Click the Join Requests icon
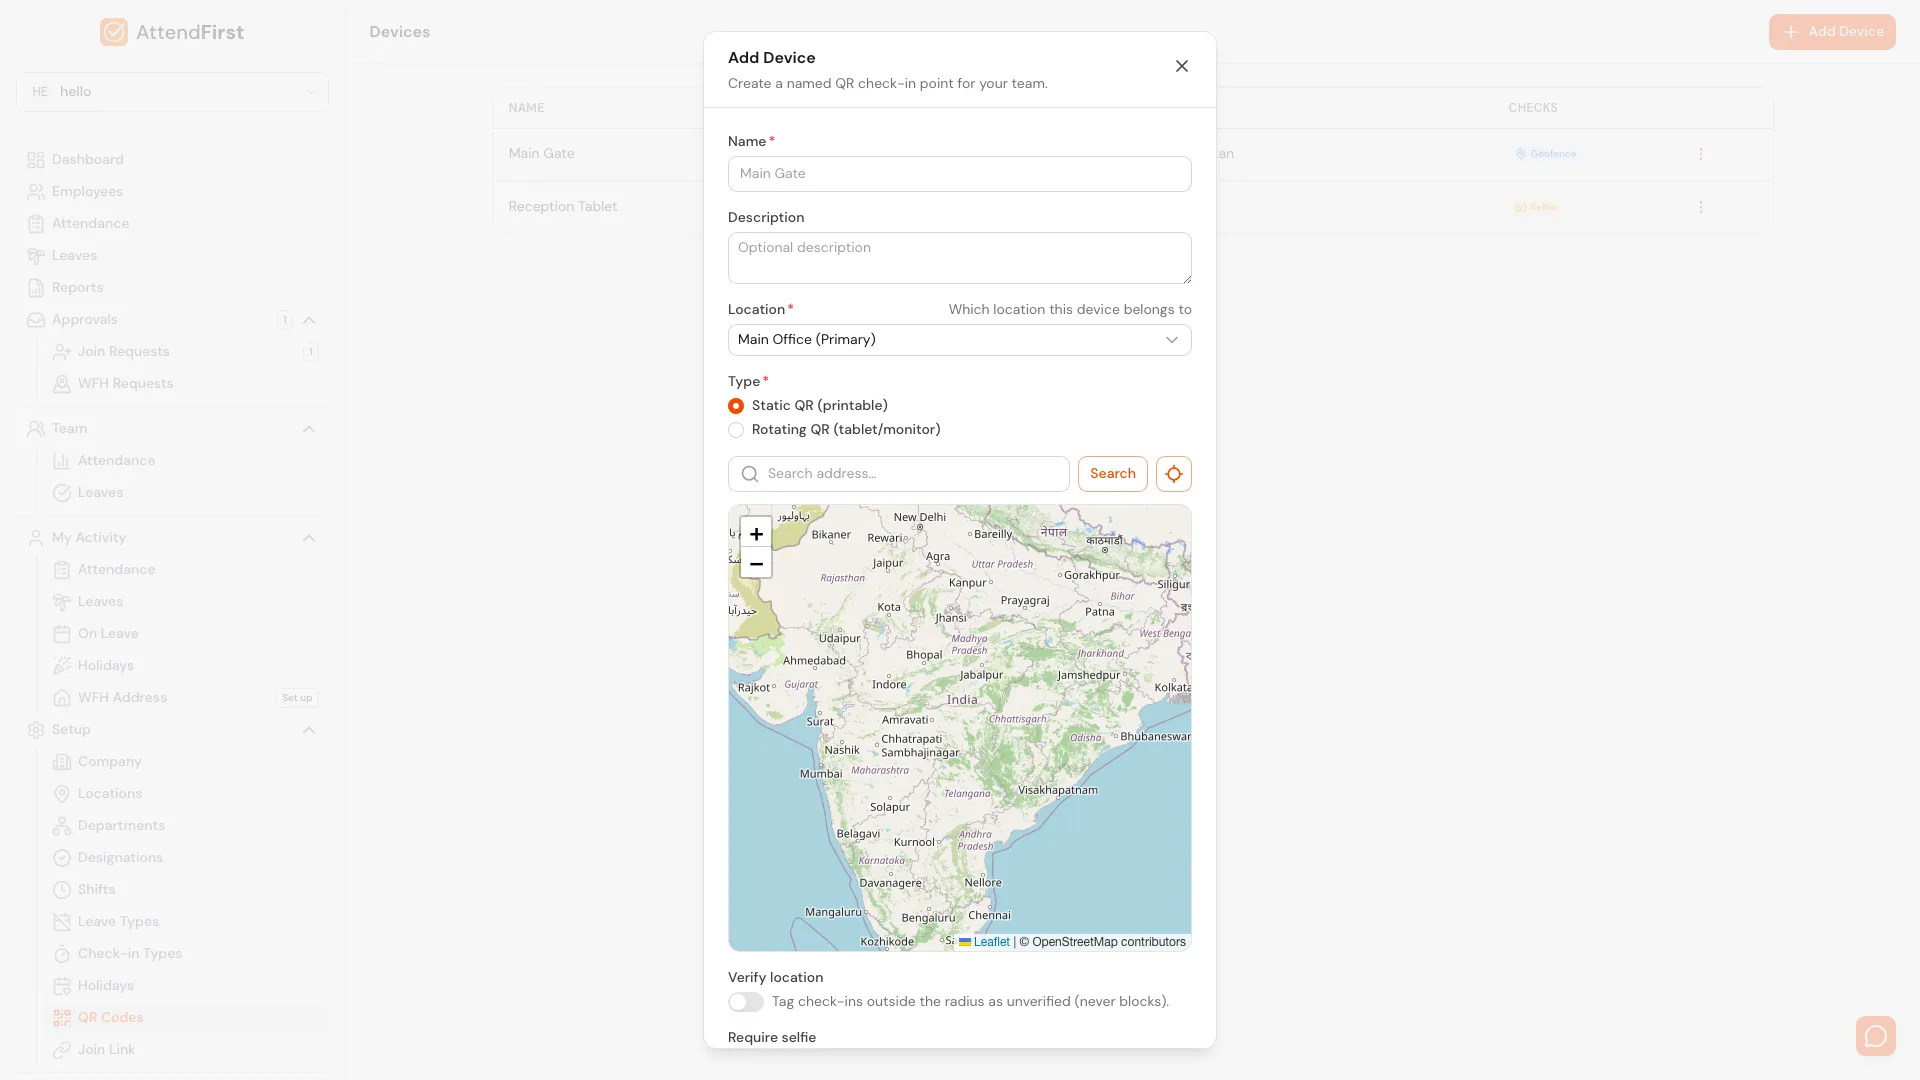This screenshot has height=1080, width=1920. point(62,352)
